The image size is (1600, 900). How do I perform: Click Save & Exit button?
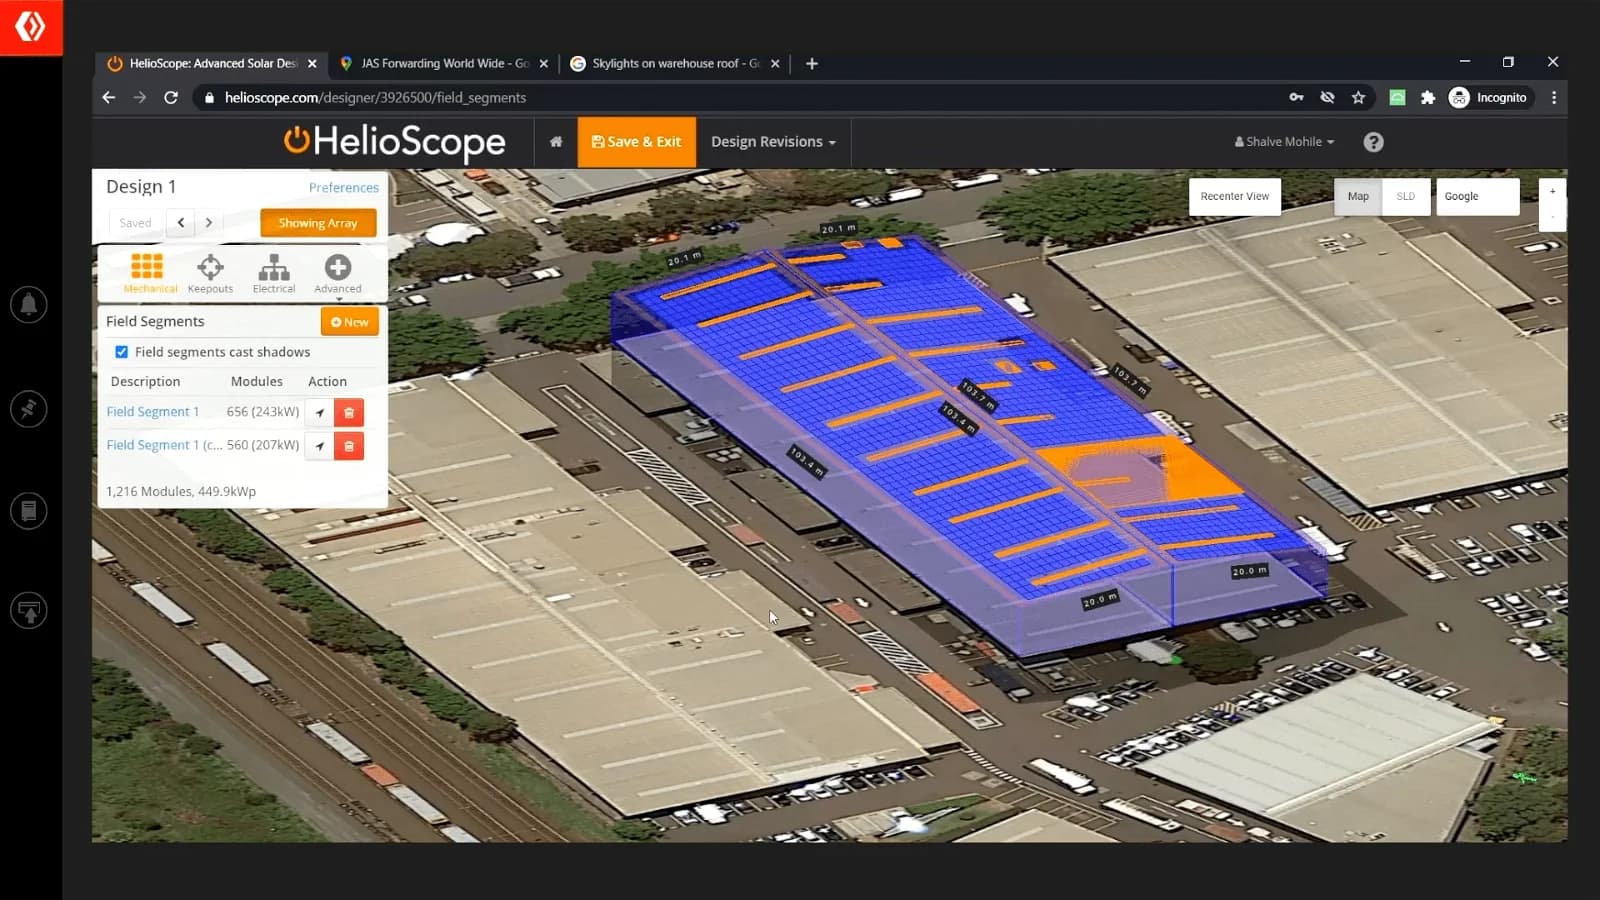point(637,142)
